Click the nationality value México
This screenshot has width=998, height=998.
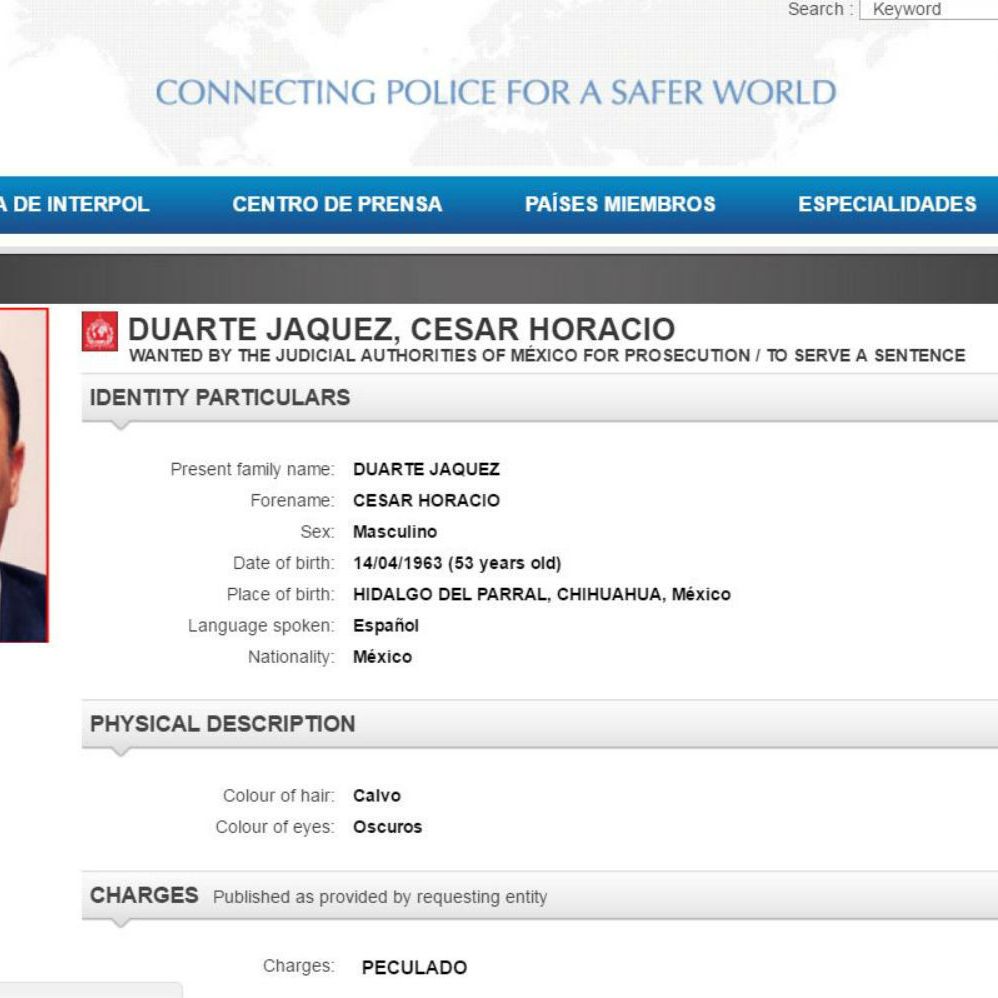point(383,657)
